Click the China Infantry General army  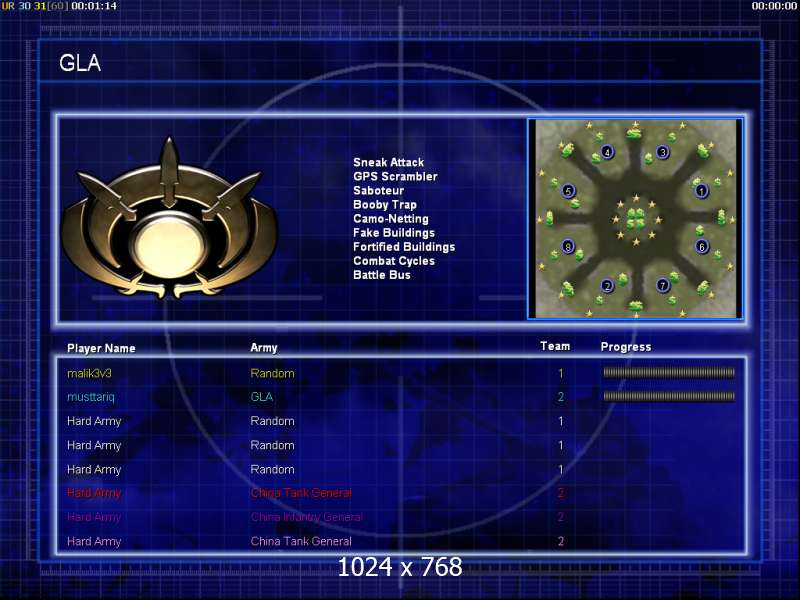307,517
